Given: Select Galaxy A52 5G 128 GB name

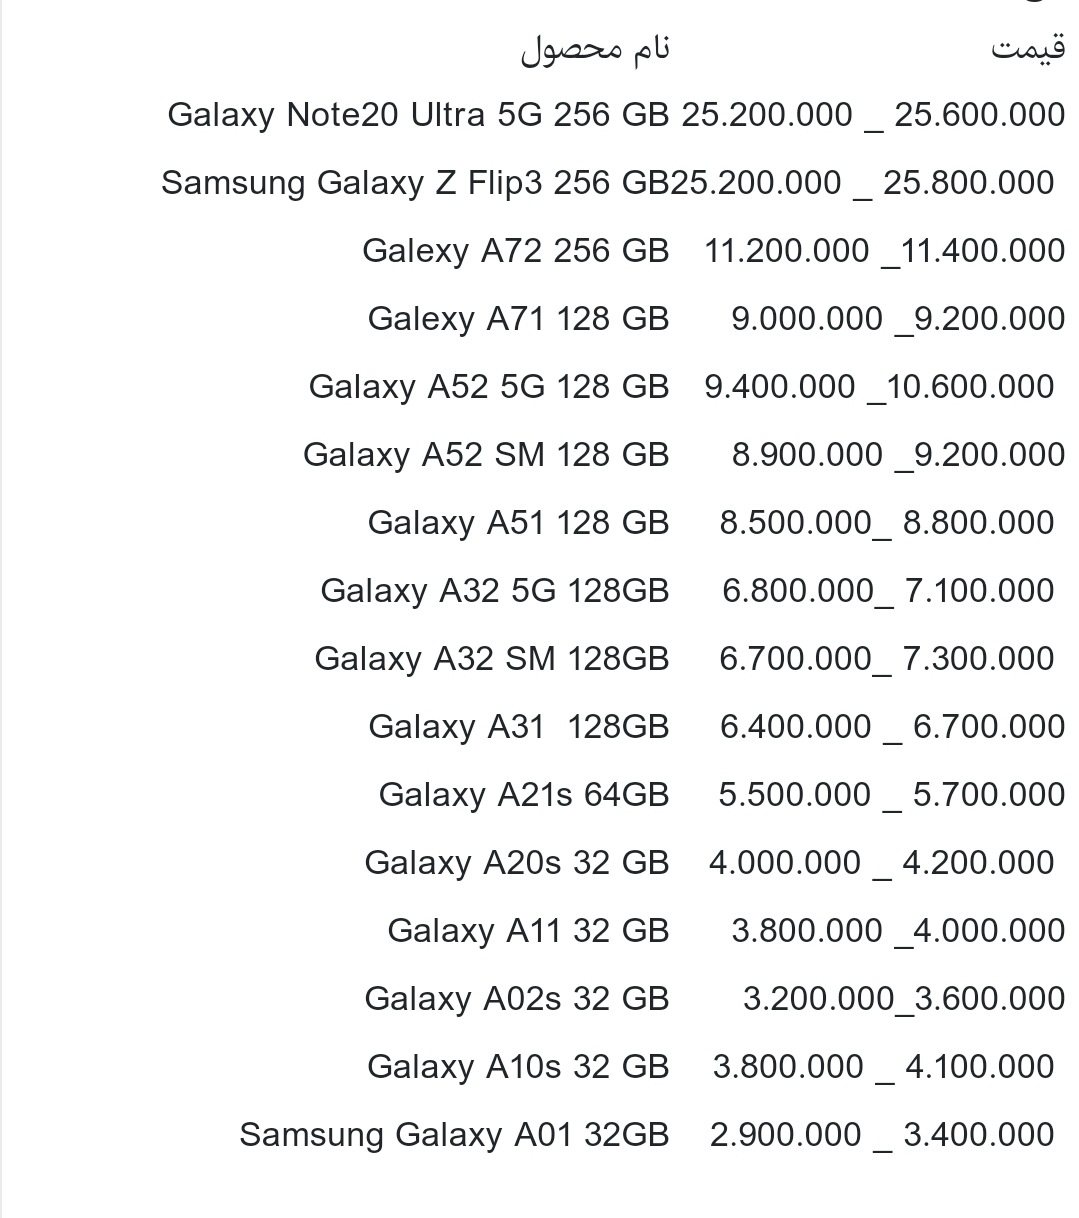Looking at the screenshot, I should click(488, 387).
